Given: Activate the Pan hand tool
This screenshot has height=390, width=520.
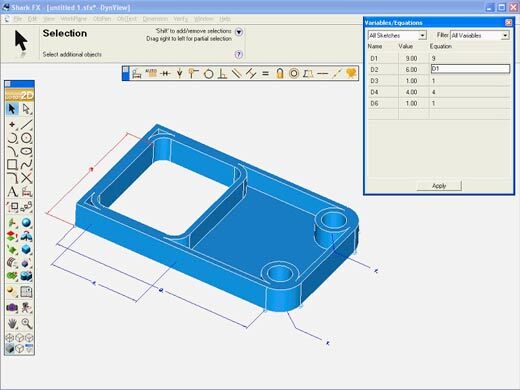Looking at the screenshot, I should 12,323.
